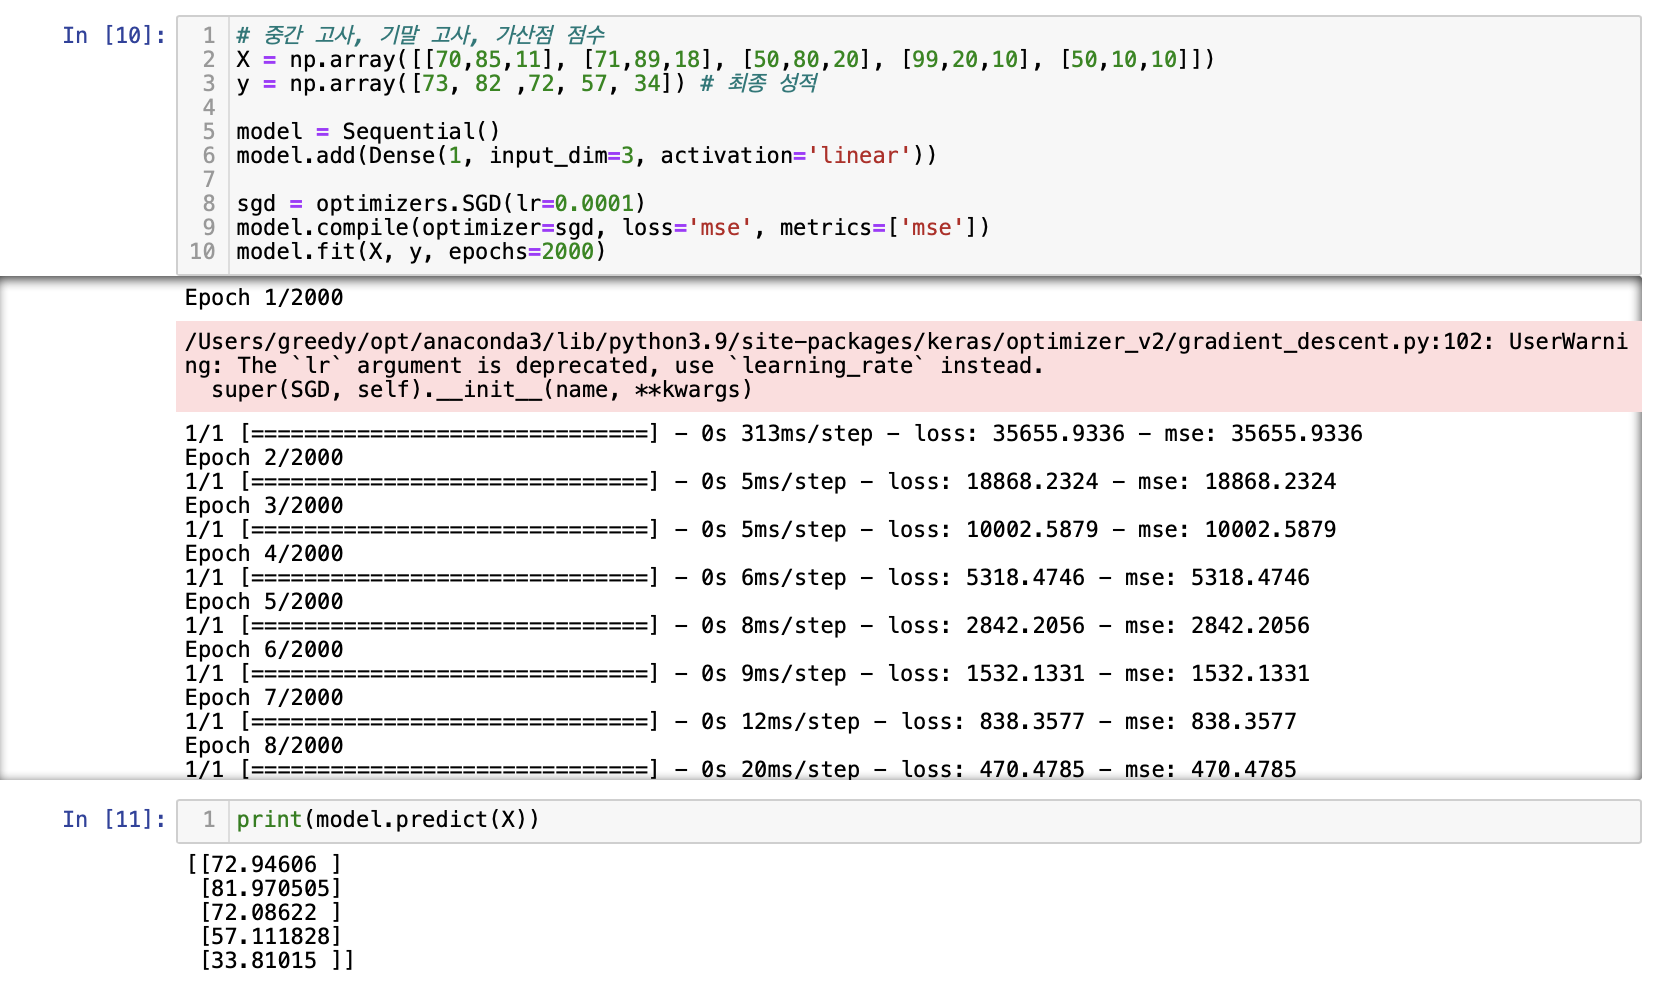Click the 'Epoch 4/2000' output line
Screen dimensions: 1664x984
264,554
